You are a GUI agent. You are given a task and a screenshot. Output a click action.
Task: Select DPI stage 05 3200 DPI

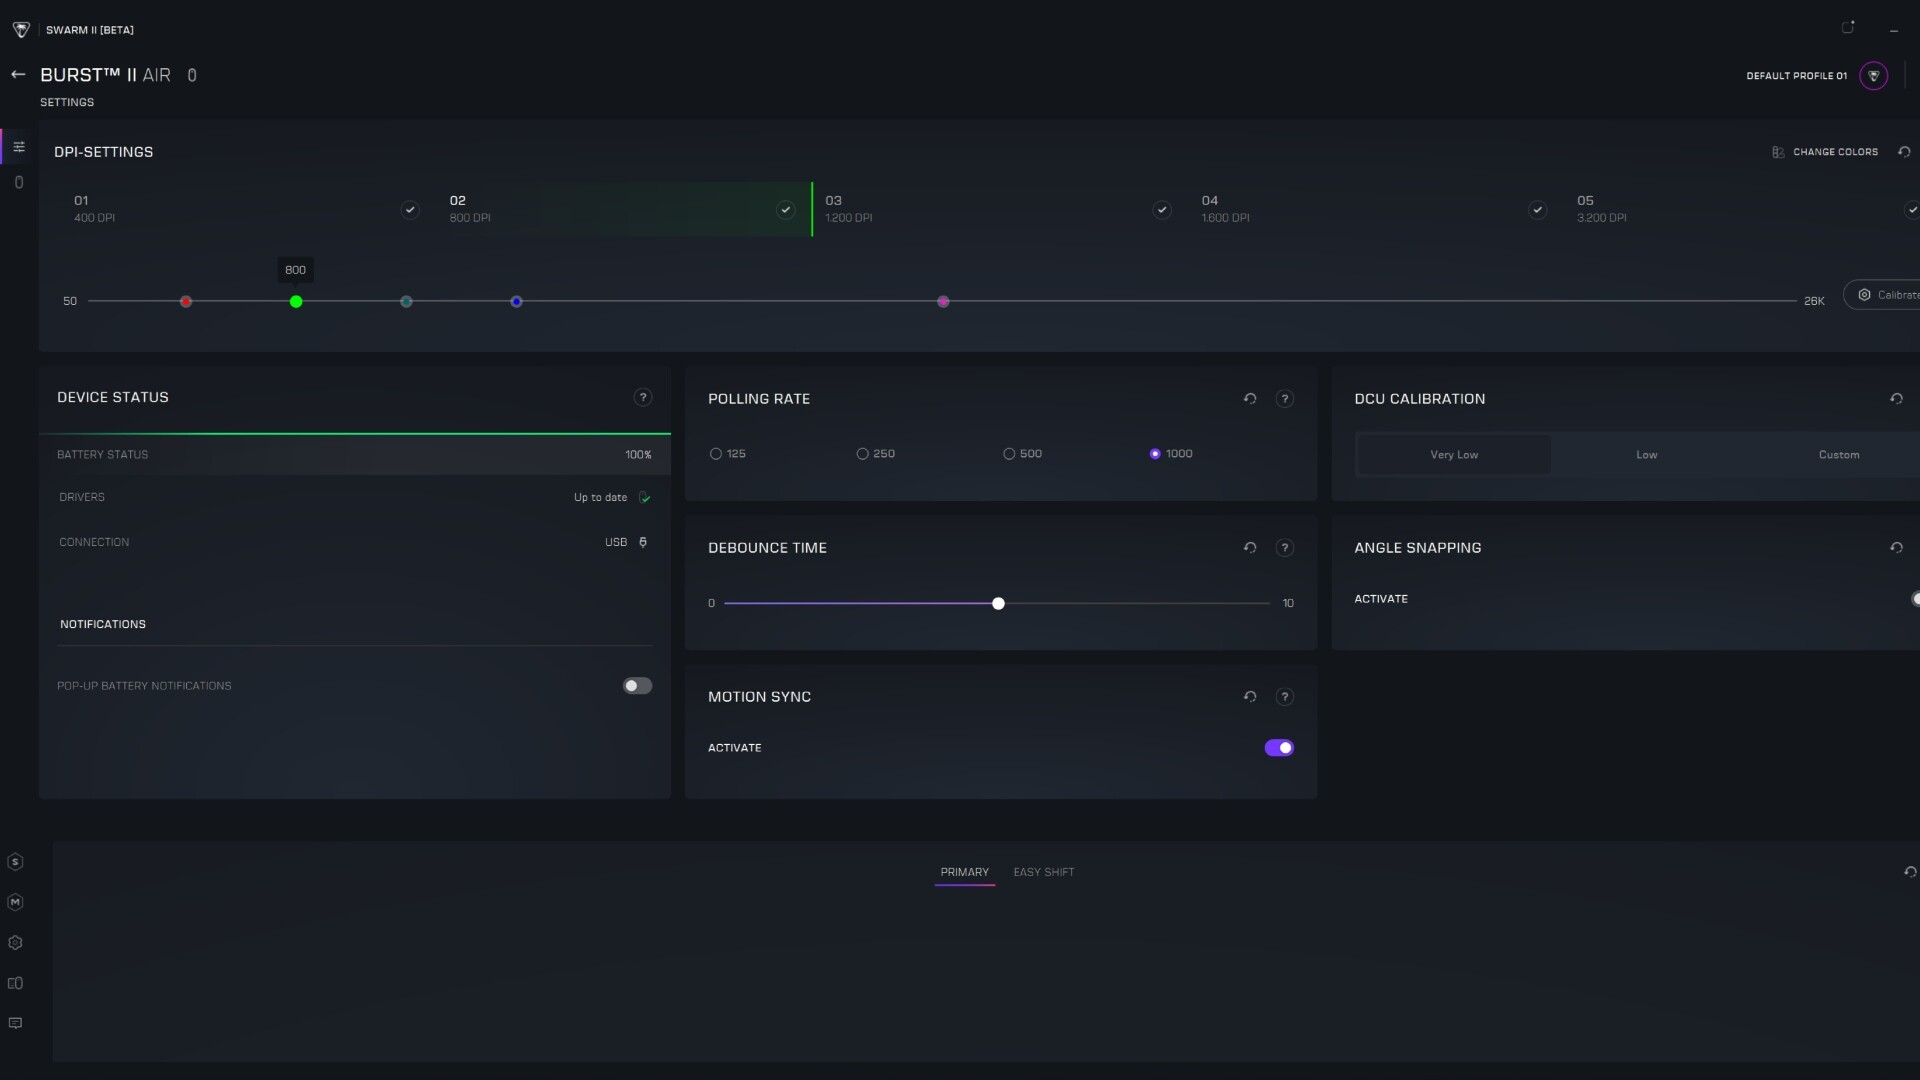coord(1742,209)
